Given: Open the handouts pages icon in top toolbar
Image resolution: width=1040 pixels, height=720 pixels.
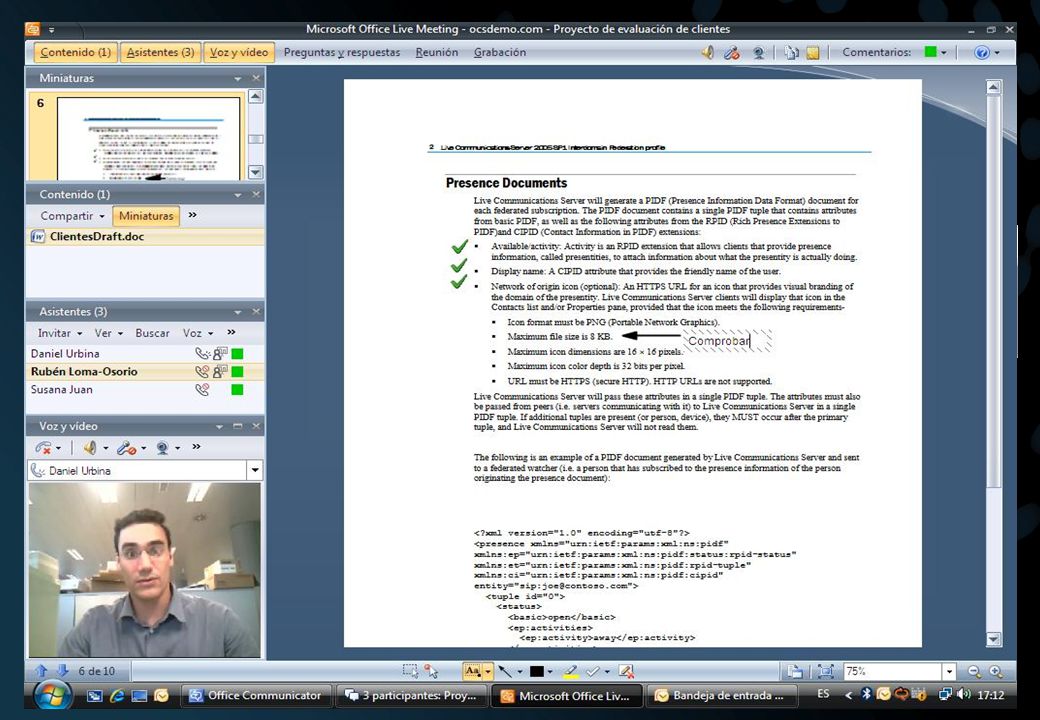Looking at the screenshot, I should point(791,52).
